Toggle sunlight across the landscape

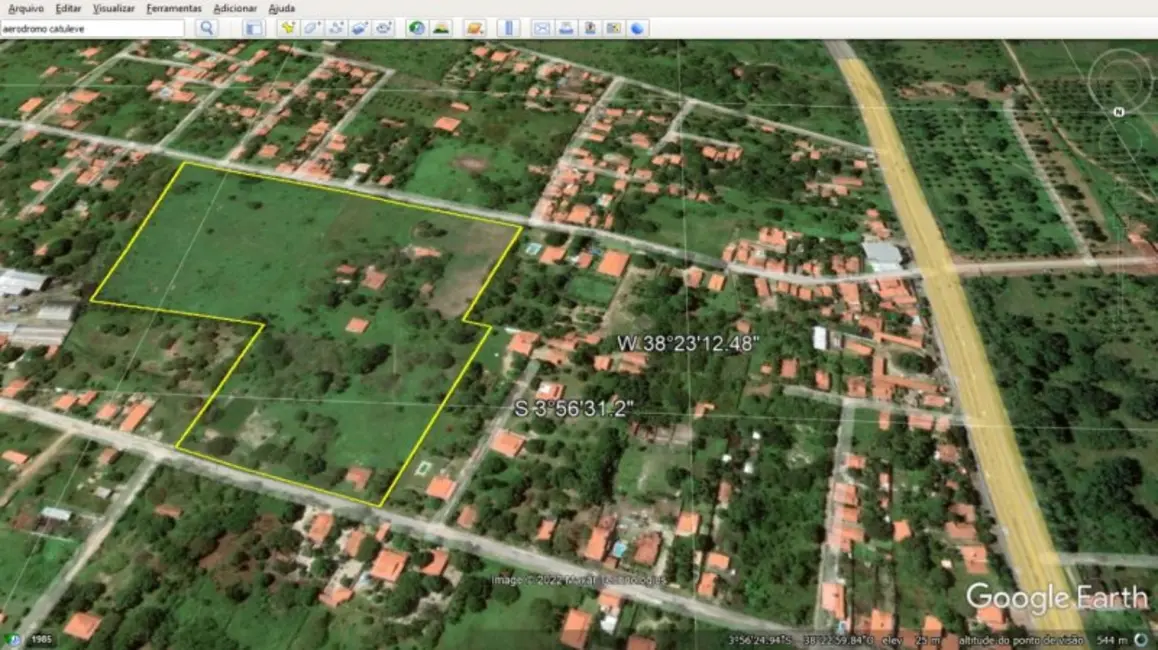440,28
